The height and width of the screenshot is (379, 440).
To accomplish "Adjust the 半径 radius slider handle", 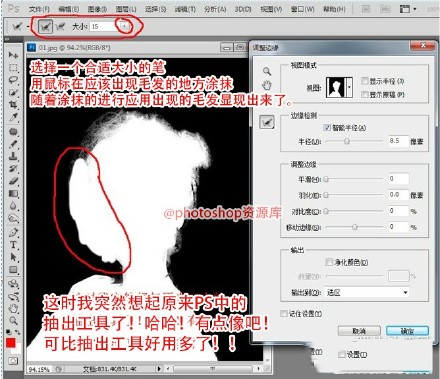I will pyautogui.click(x=347, y=141).
